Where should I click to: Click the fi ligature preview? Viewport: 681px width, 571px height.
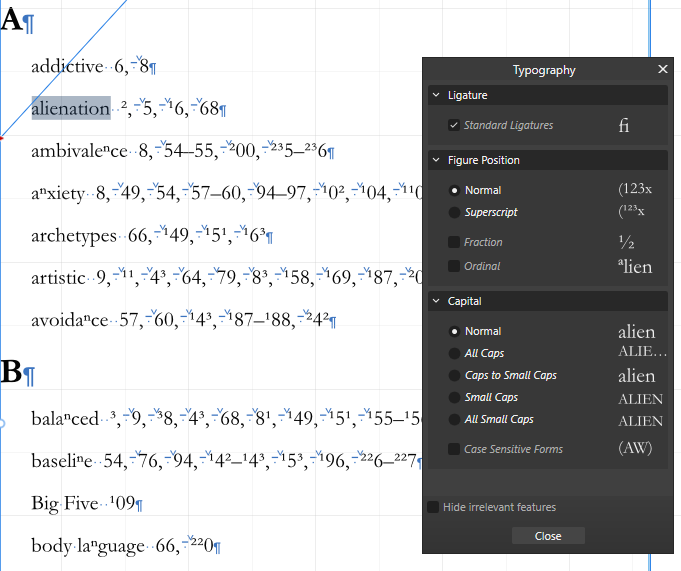point(624,125)
